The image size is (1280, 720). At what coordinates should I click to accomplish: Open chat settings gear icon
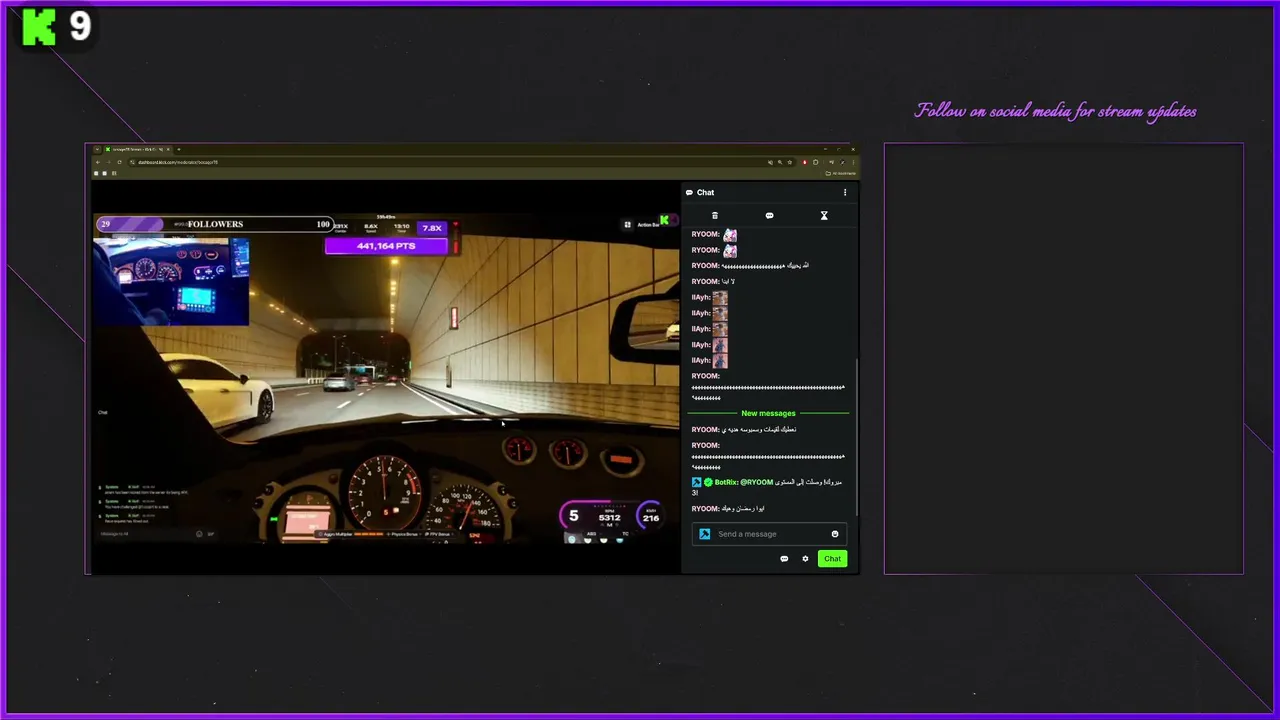click(805, 559)
